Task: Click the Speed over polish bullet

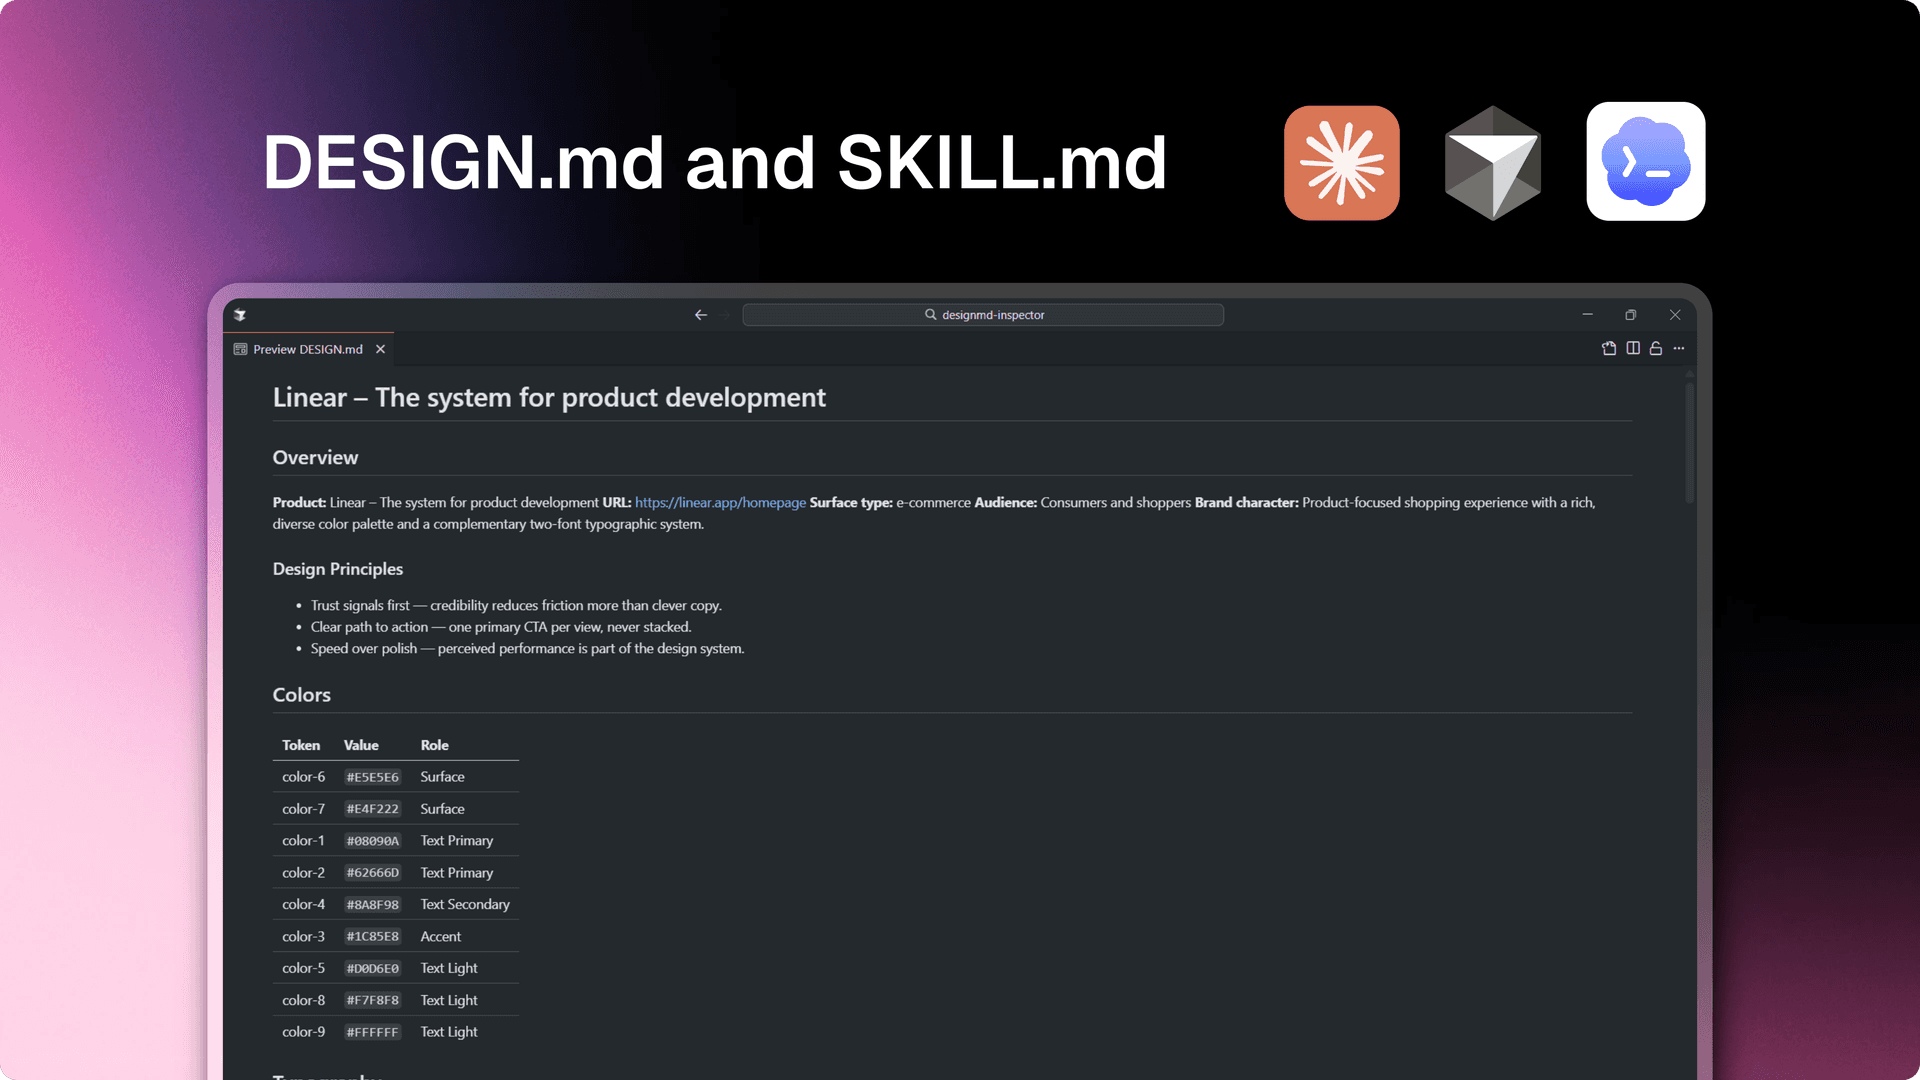Action: pos(527,649)
